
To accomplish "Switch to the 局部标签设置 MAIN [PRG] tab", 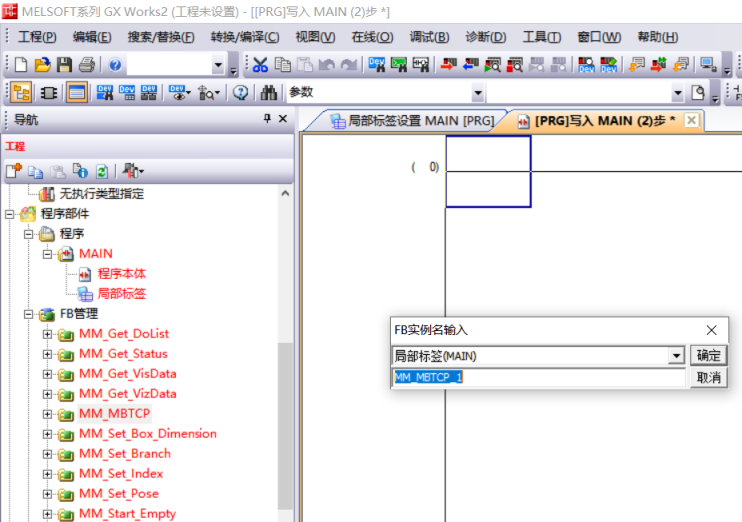I will coord(413,121).
